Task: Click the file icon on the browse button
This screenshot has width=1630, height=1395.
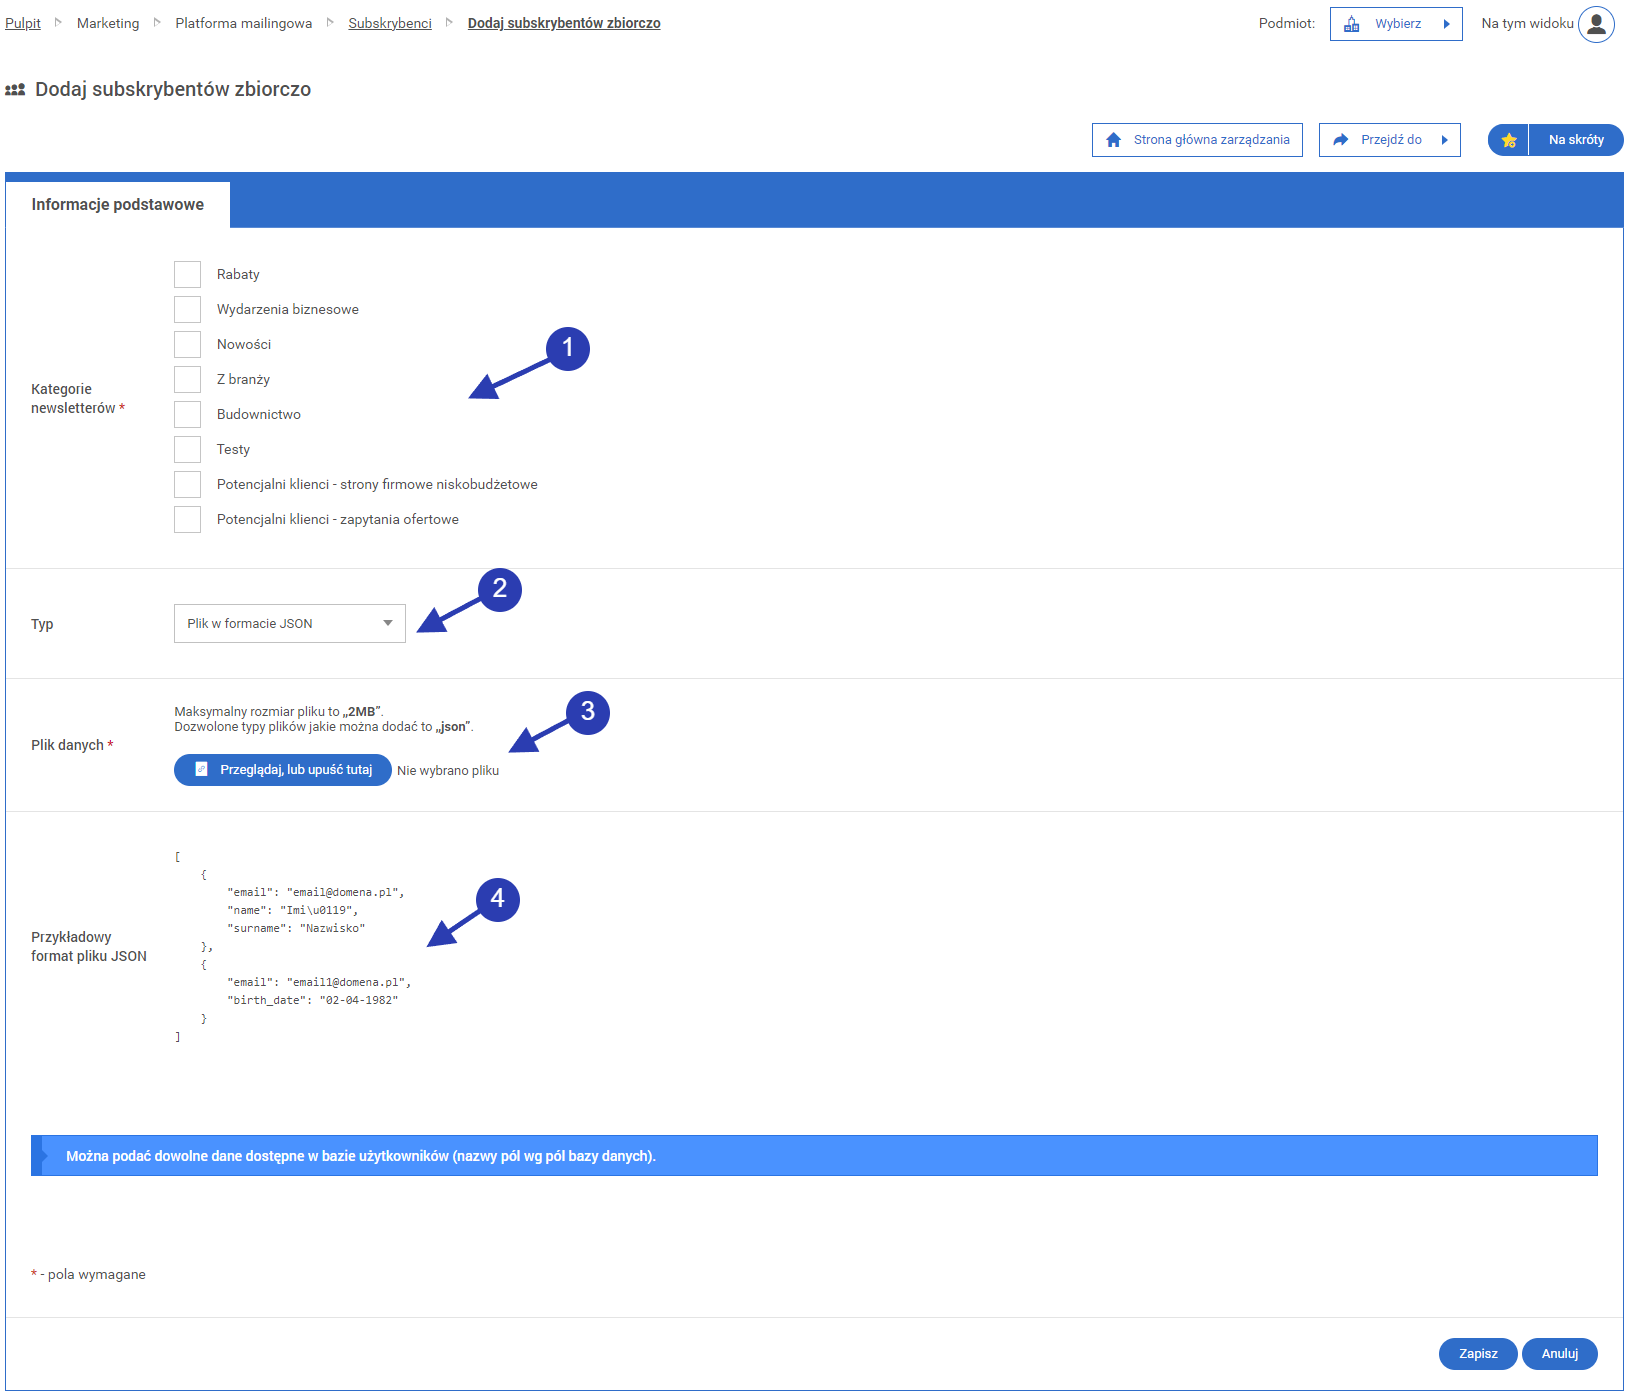Action: (201, 770)
